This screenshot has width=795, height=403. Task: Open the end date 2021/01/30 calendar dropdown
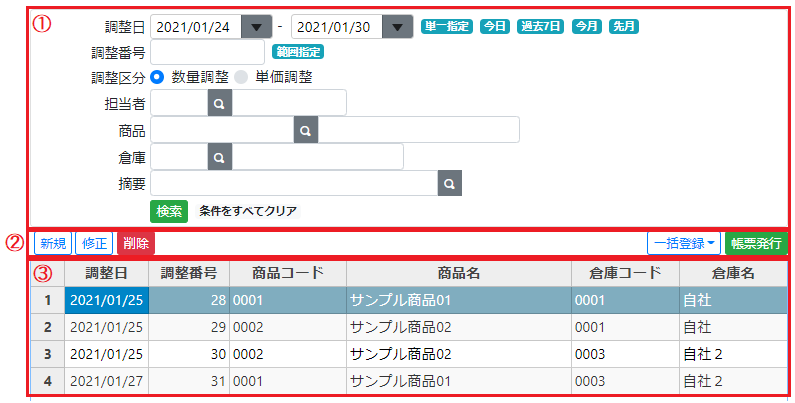pos(397,27)
